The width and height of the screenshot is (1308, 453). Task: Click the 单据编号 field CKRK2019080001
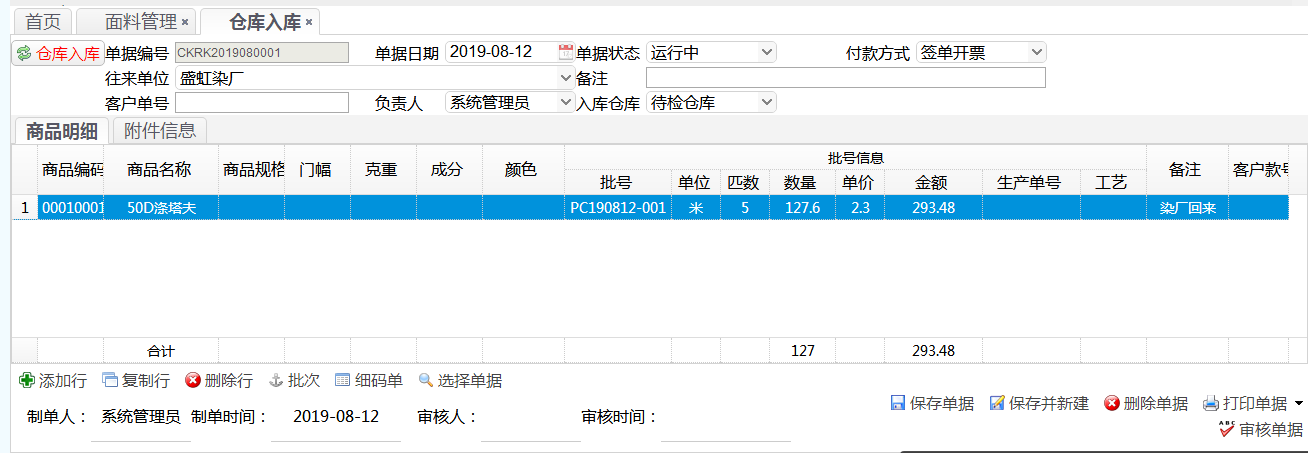pyautogui.click(x=262, y=52)
